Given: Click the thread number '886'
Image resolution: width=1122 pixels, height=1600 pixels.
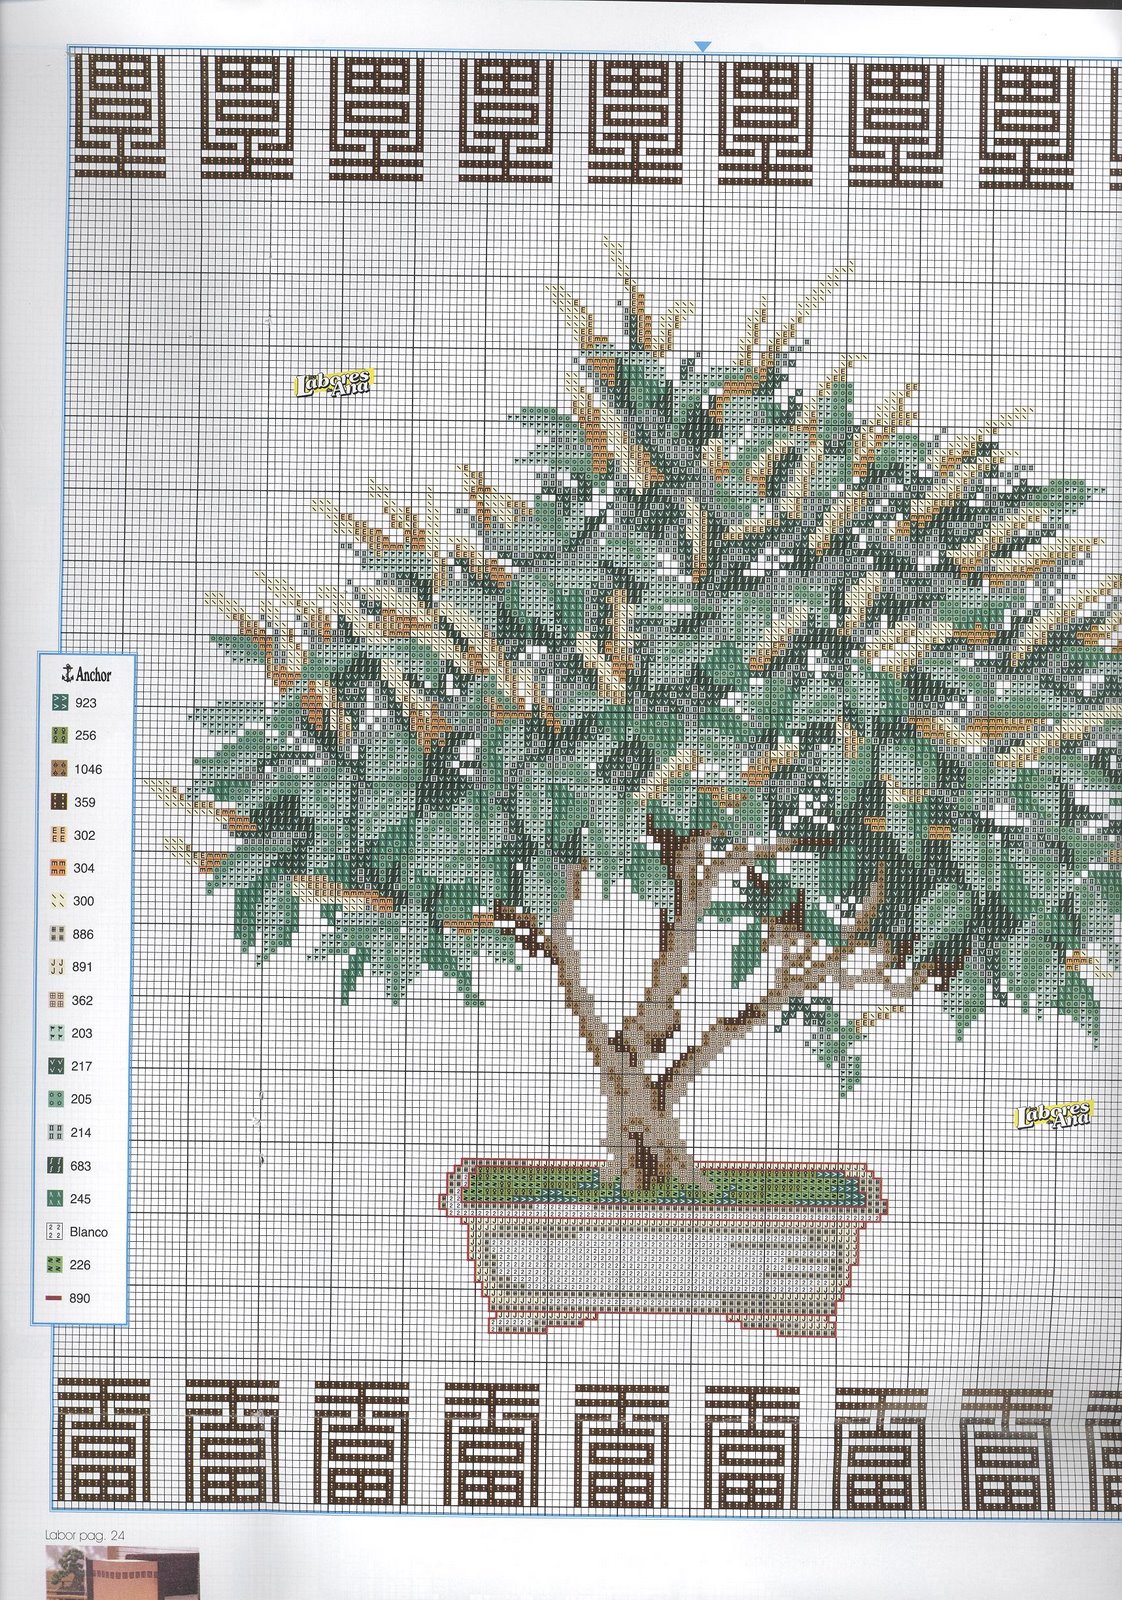Looking at the screenshot, I should 84,934.
